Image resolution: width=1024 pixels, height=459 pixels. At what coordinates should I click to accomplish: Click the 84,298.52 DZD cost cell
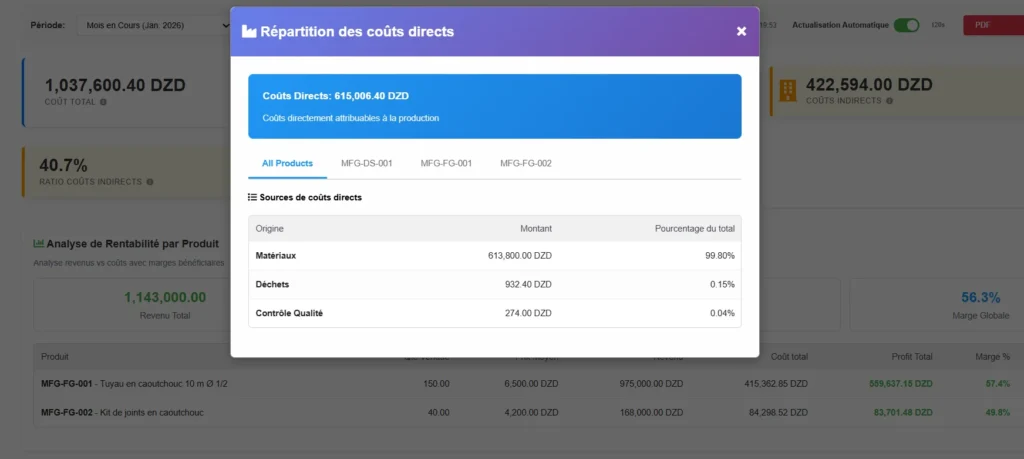(778, 413)
